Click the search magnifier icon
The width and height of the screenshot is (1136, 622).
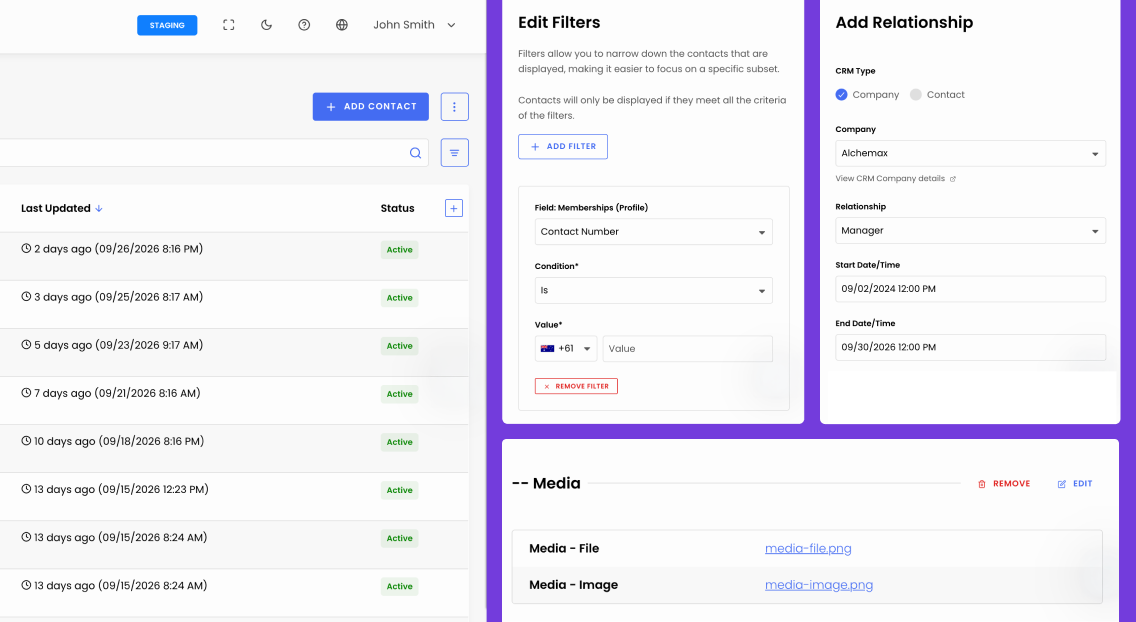tap(415, 153)
